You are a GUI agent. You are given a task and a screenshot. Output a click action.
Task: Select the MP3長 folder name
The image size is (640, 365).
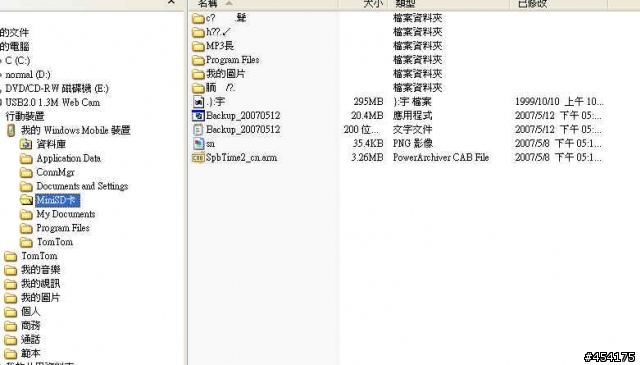point(220,46)
